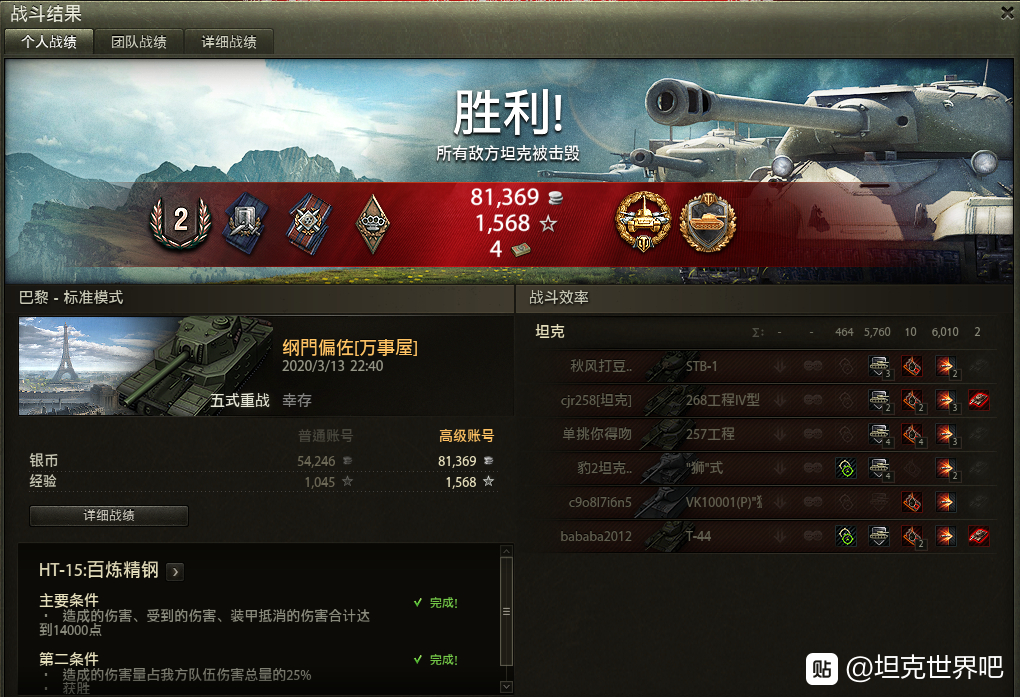Viewport: 1020px width, 697px height.
Task: Click the kill icon on cjr258 row
Action: [978, 400]
